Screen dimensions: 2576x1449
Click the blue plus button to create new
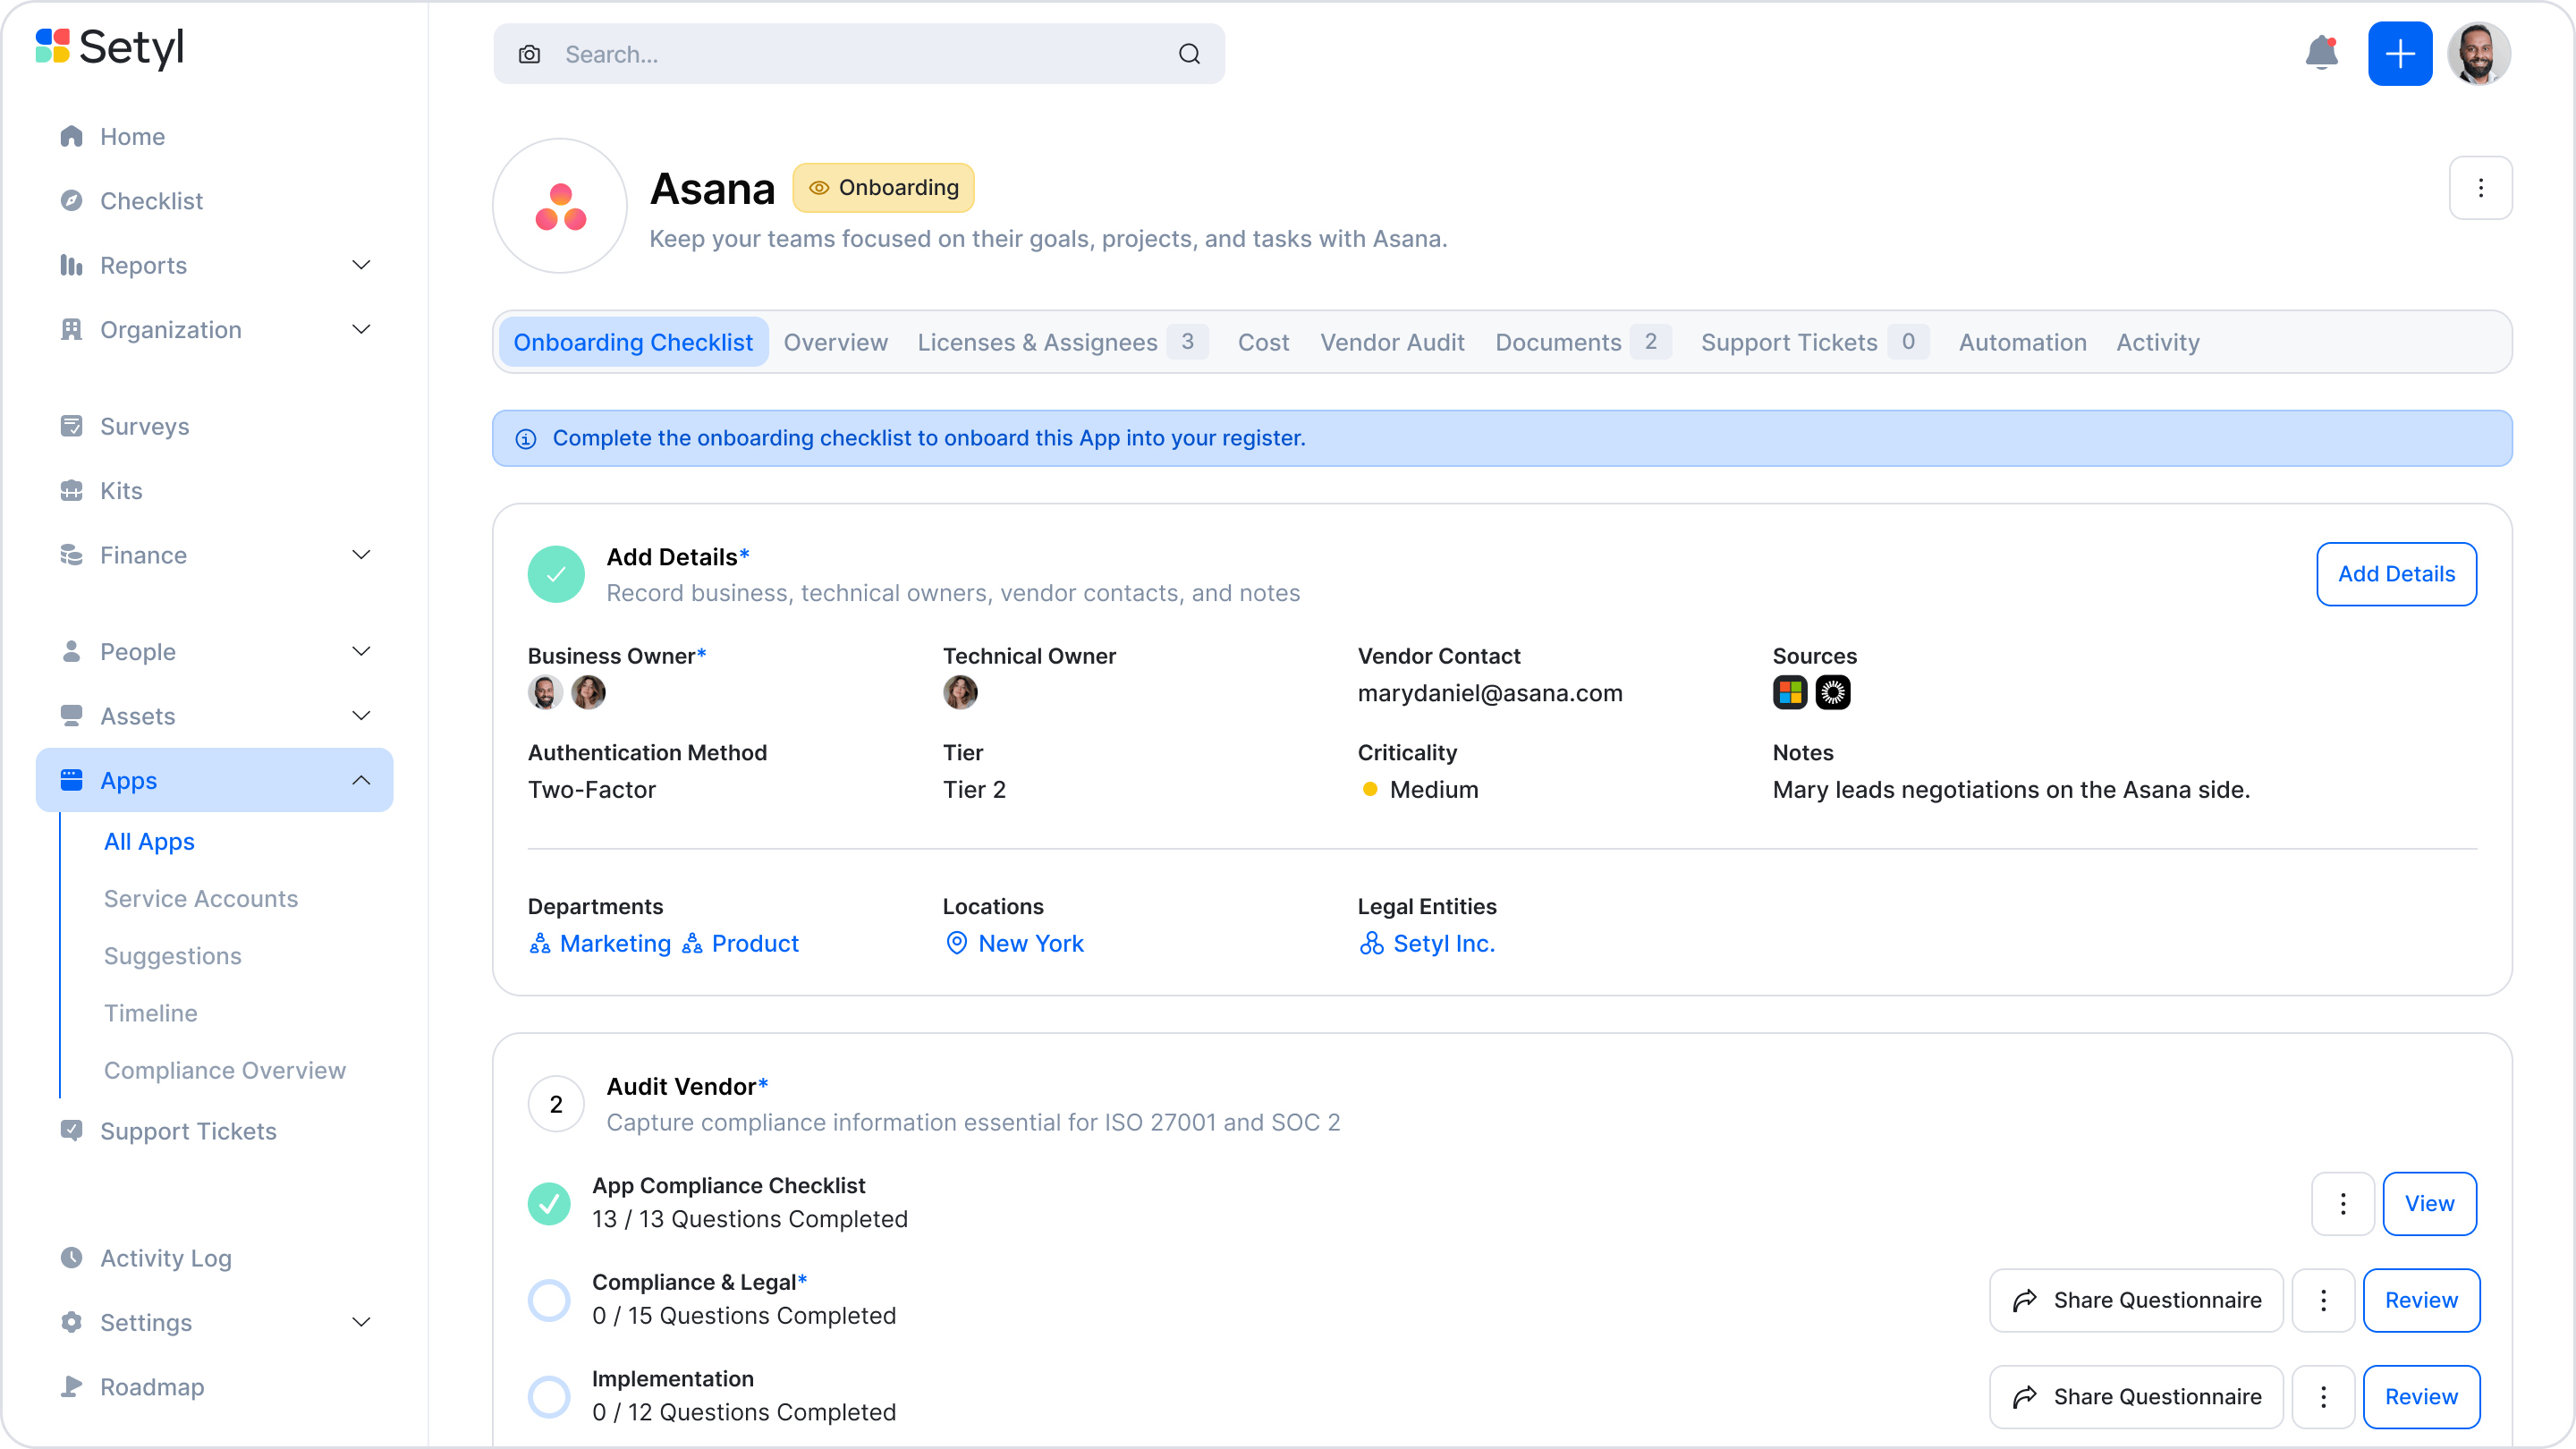pyautogui.click(x=2401, y=53)
